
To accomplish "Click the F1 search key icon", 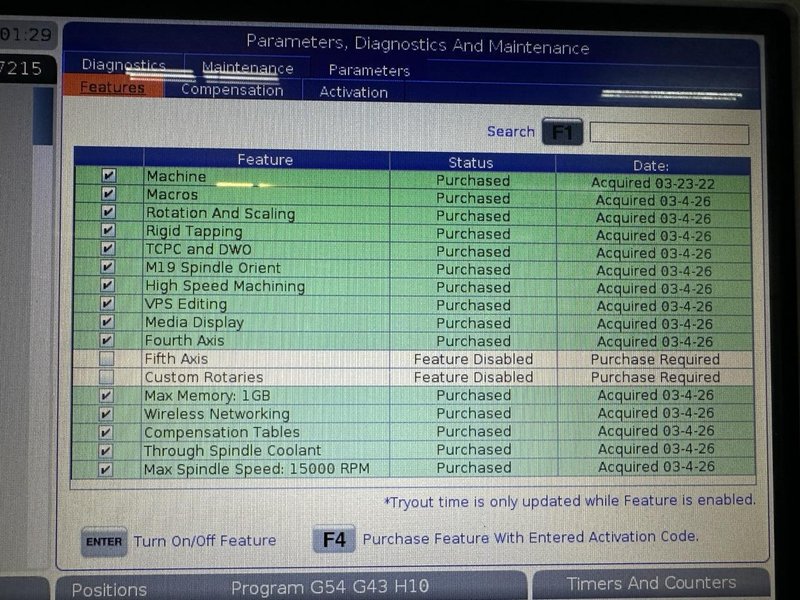I will tap(562, 132).
